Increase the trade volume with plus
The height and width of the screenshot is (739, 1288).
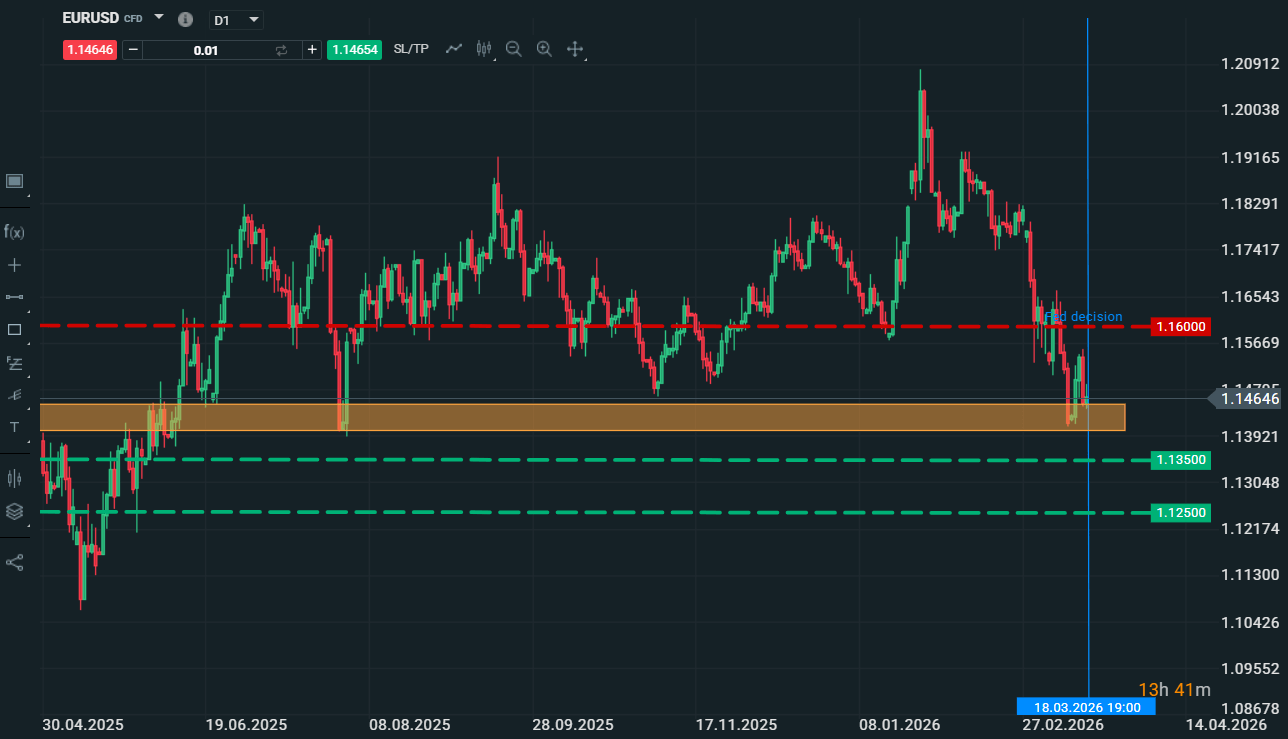[x=312, y=50]
